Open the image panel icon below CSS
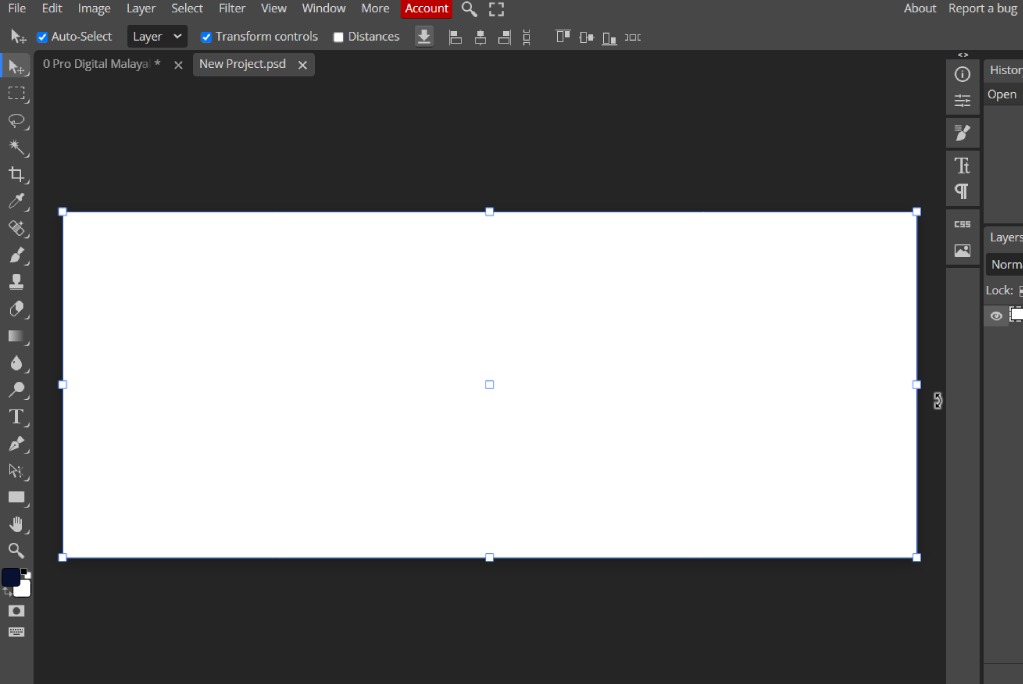The image size is (1023, 684). (x=962, y=250)
